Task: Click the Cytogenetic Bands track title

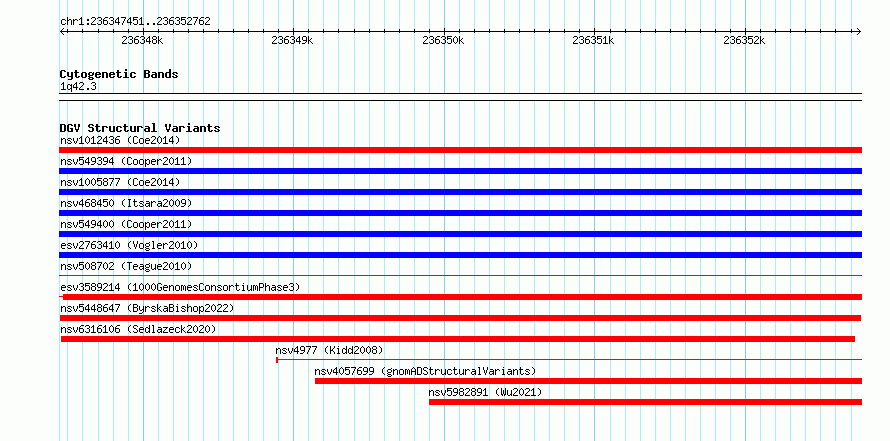Action: [x=119, y=74]
